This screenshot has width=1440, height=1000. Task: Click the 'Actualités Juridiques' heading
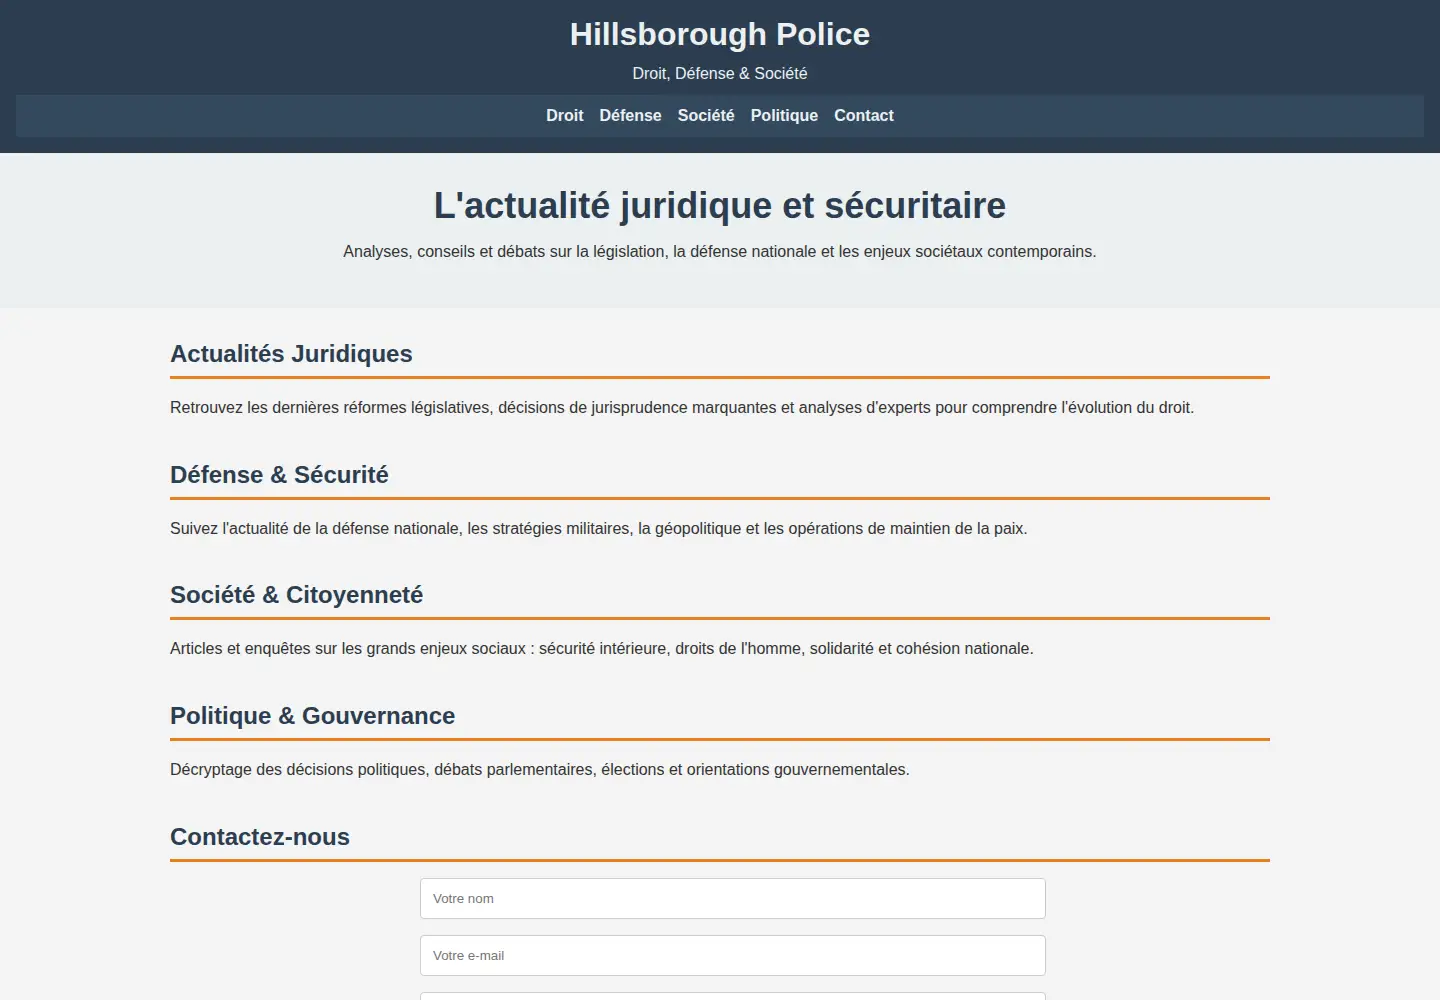click(291, 354)
